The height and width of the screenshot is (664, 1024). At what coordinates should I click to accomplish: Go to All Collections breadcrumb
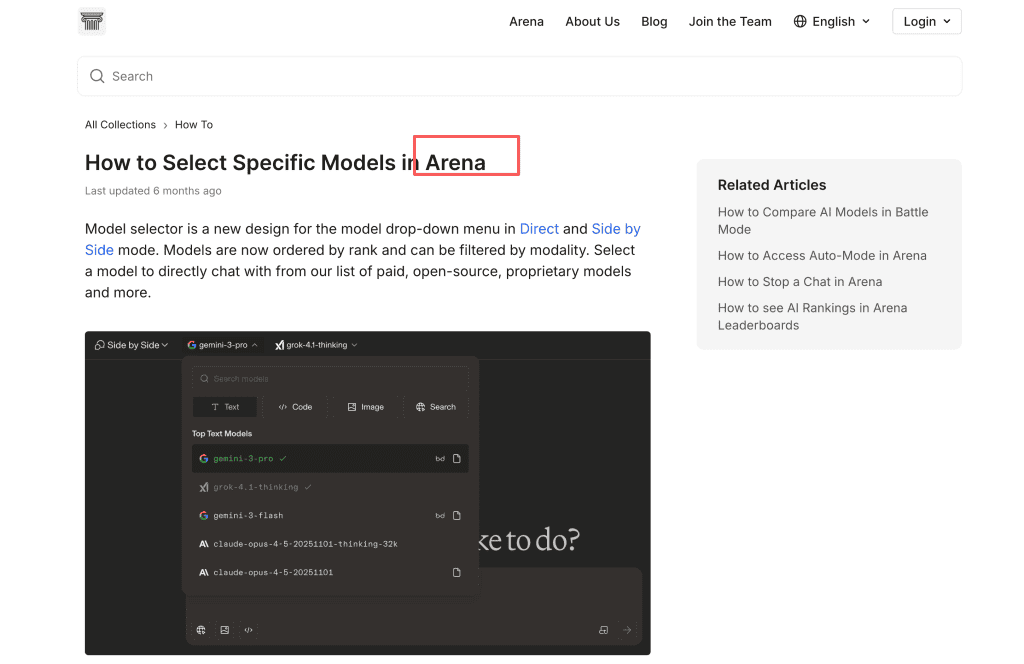pyautogui.click(x=120, y=125)
